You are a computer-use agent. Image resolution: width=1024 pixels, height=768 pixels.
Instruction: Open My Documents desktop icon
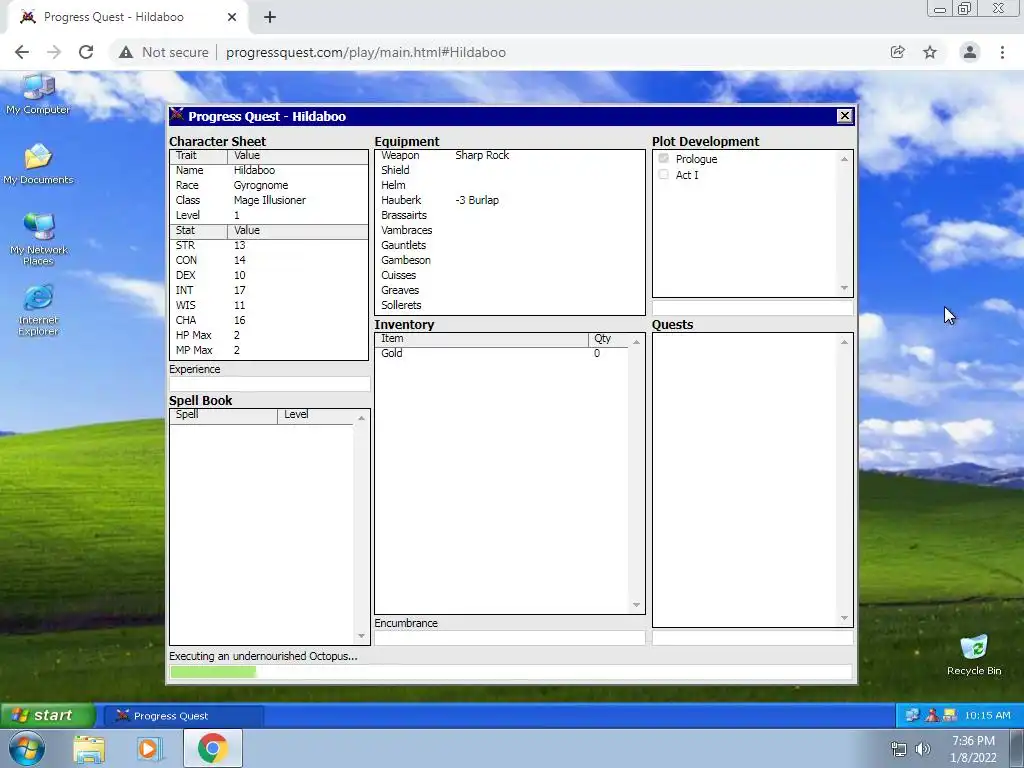tap(38, 163)
